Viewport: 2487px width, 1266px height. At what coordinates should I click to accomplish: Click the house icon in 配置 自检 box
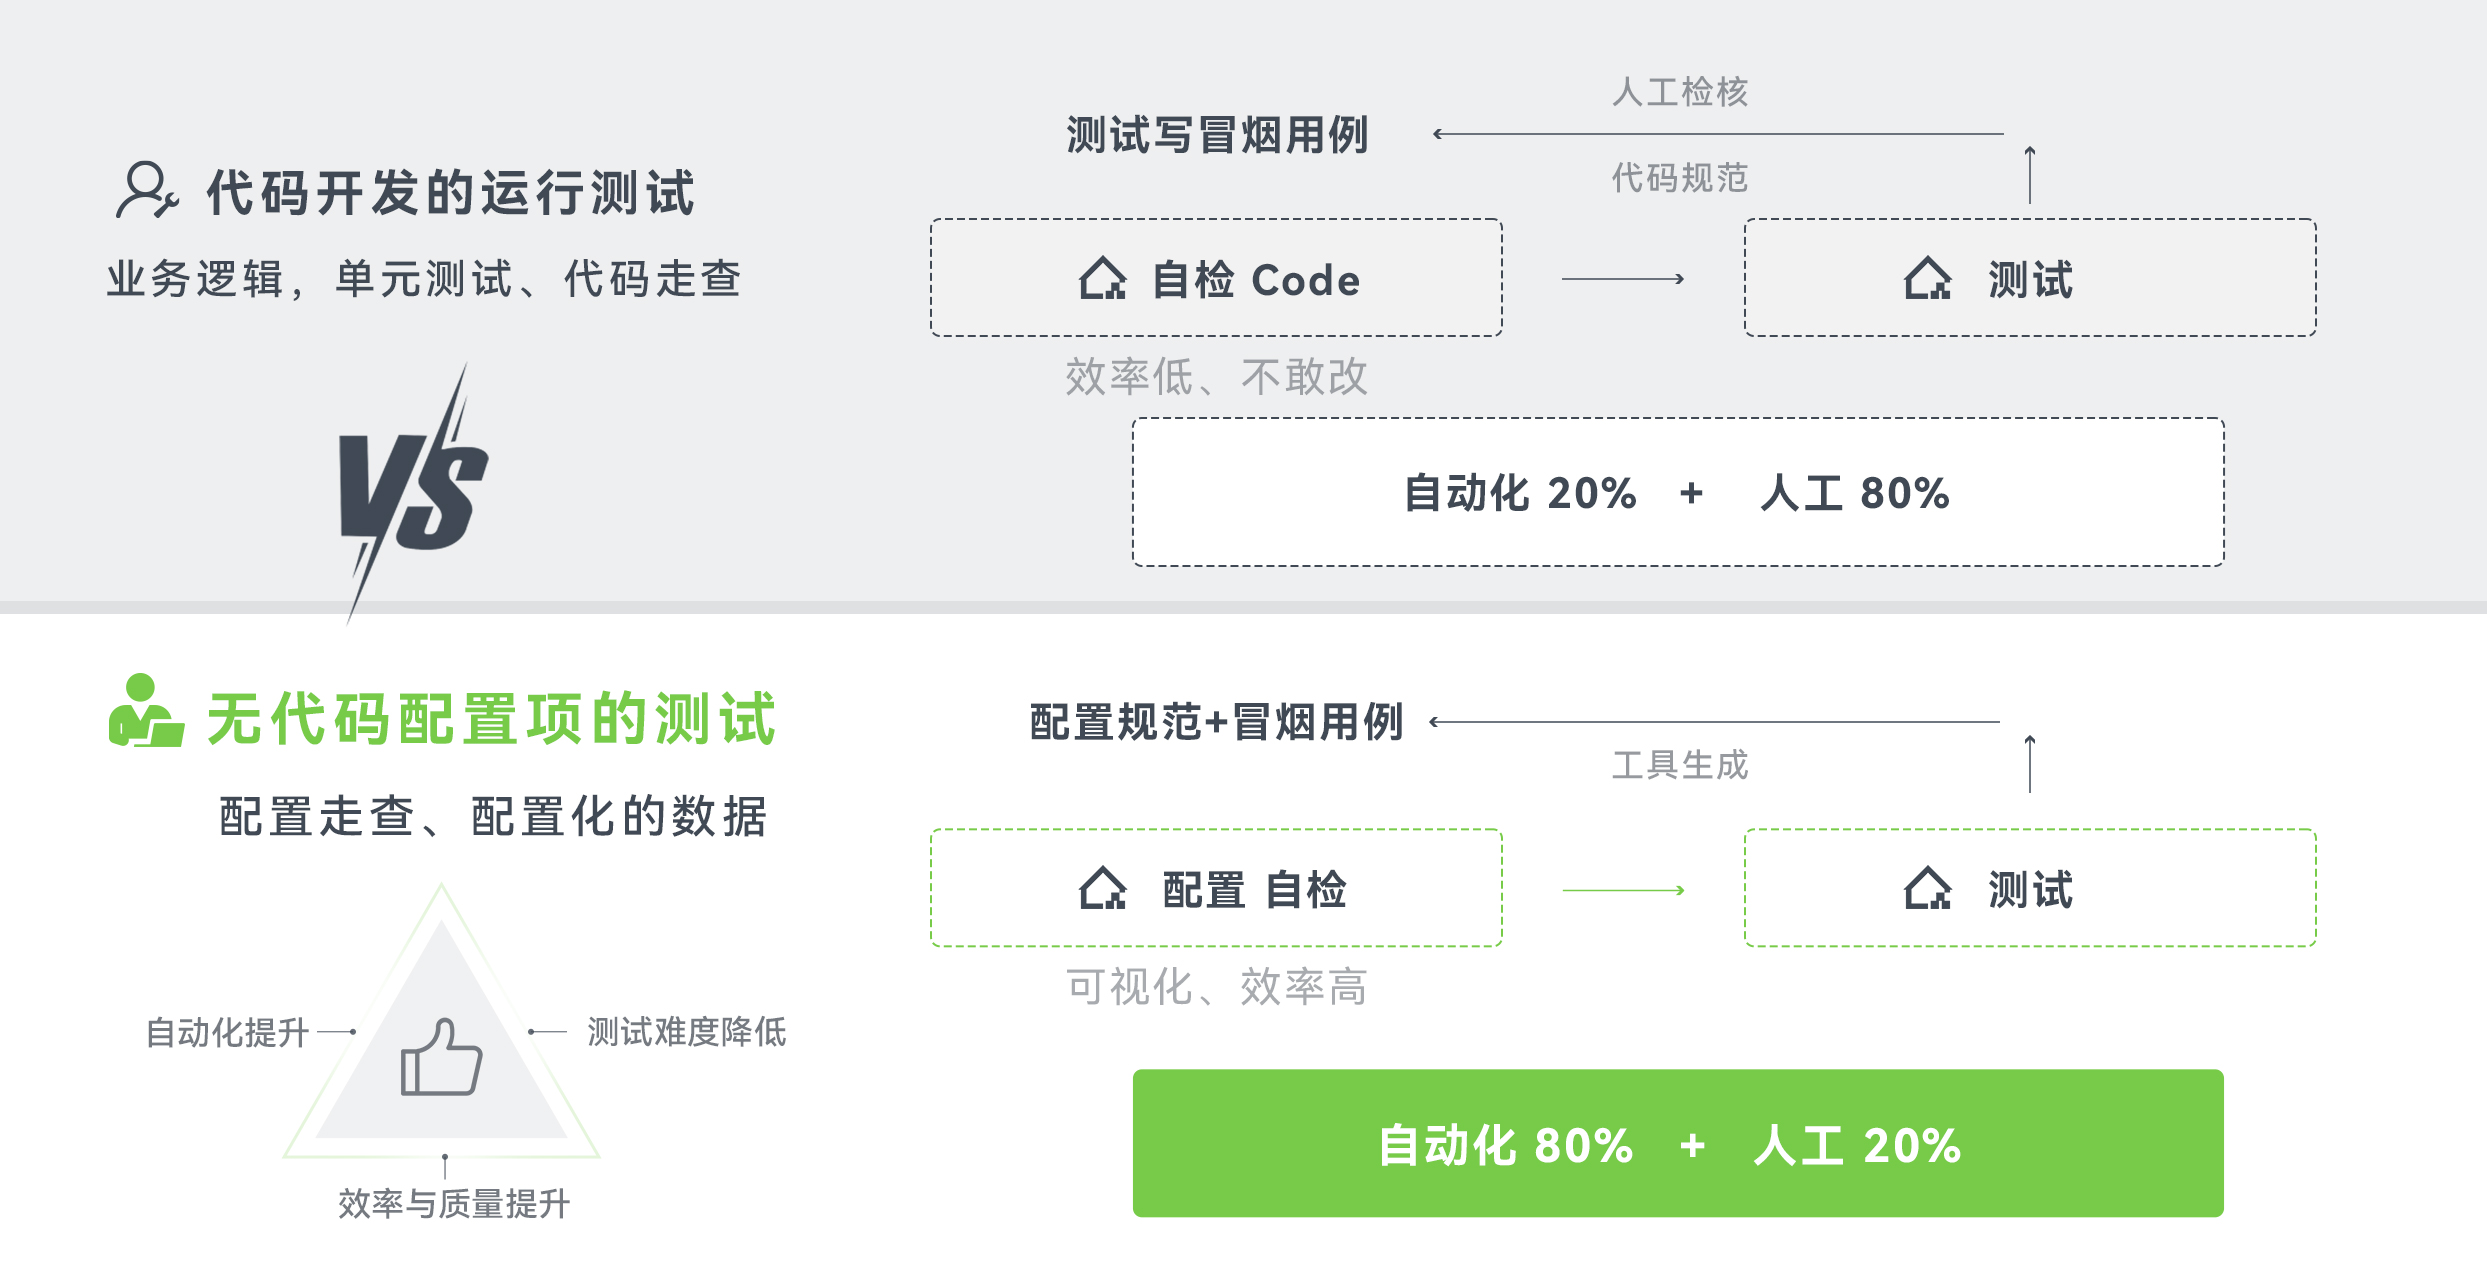point(1103,888)
